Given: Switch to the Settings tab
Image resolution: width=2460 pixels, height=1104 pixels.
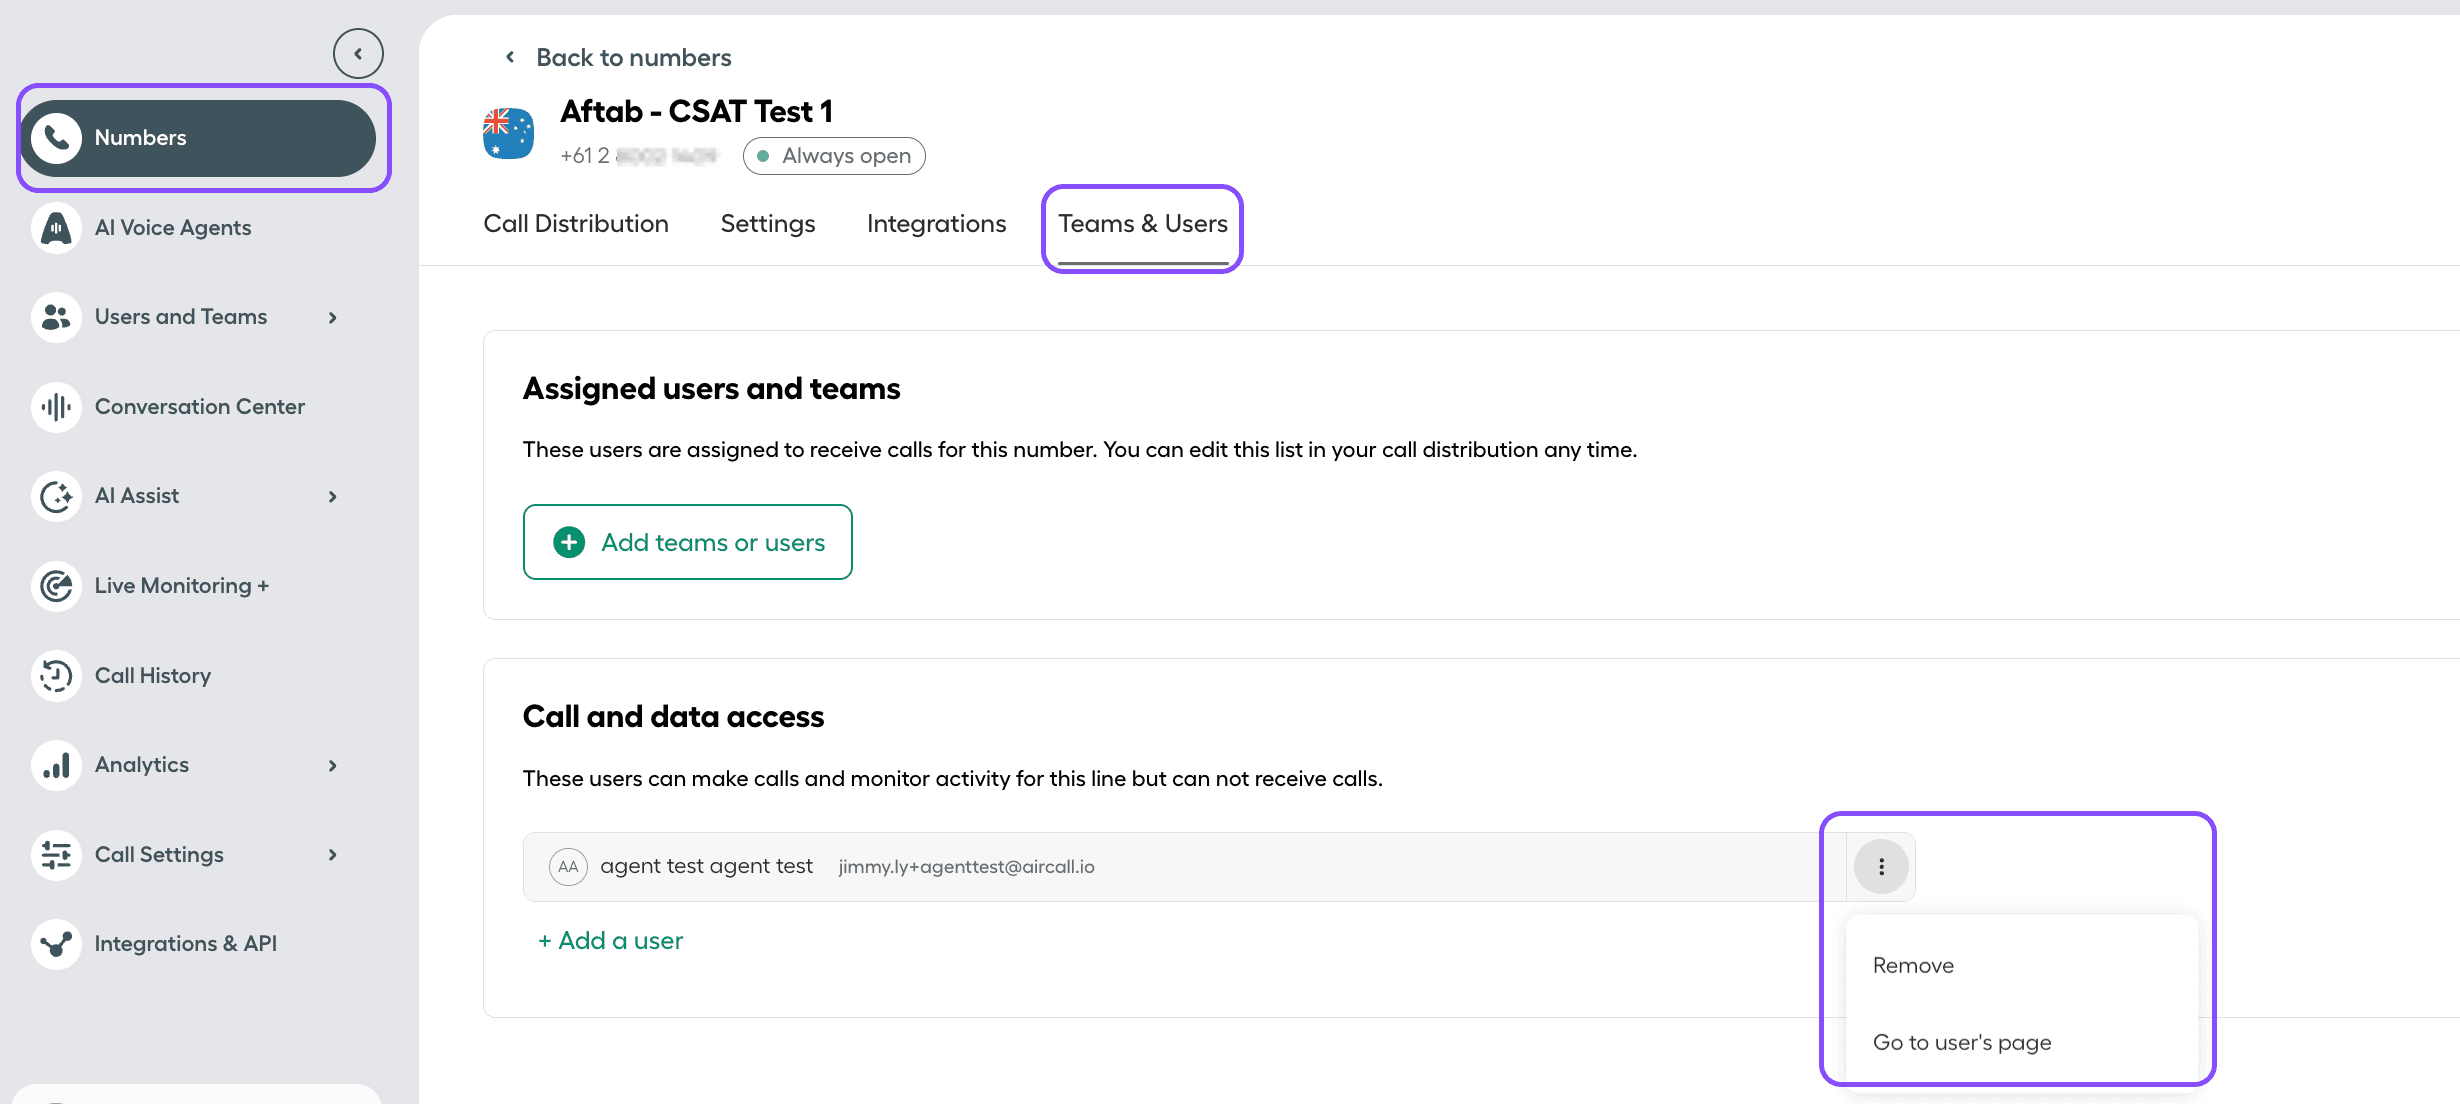Looking at the screenshot, I should point(767,224).
